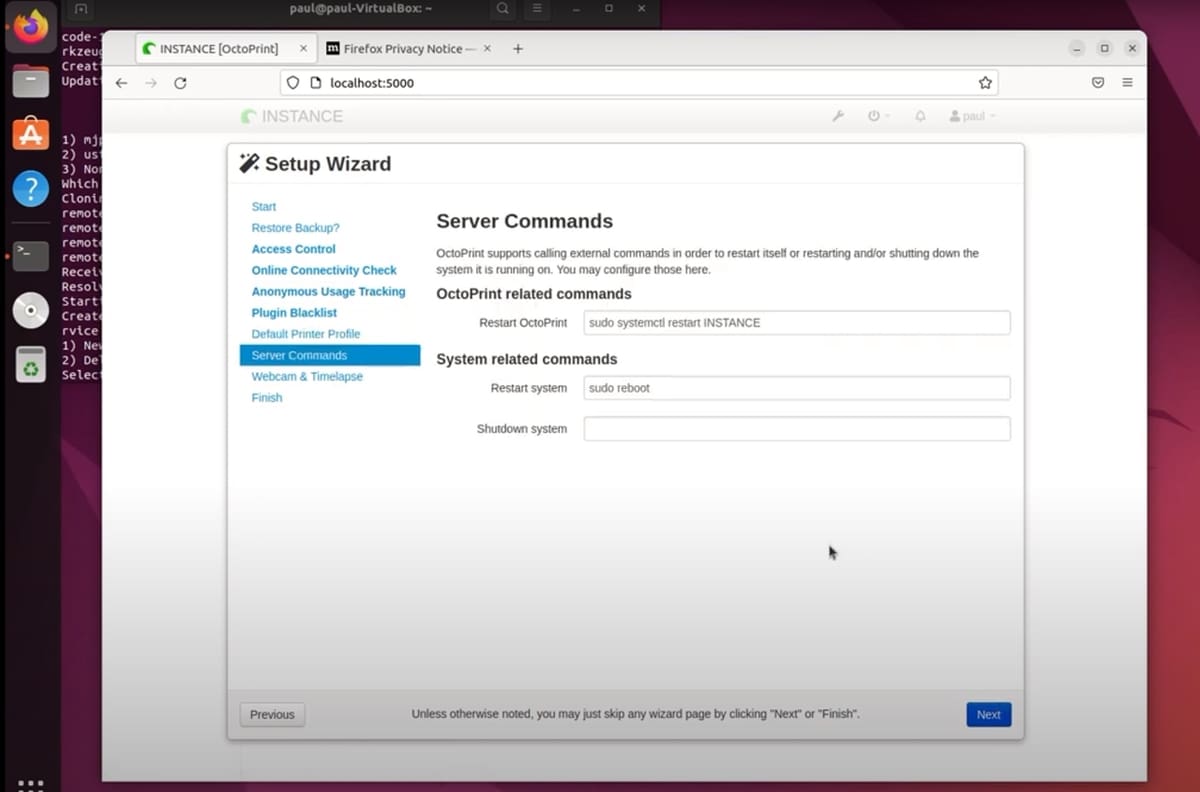The height and width of the screenshot is (792, 1200).
Task: Click the notifications bell icon
Action: (920, 116)
